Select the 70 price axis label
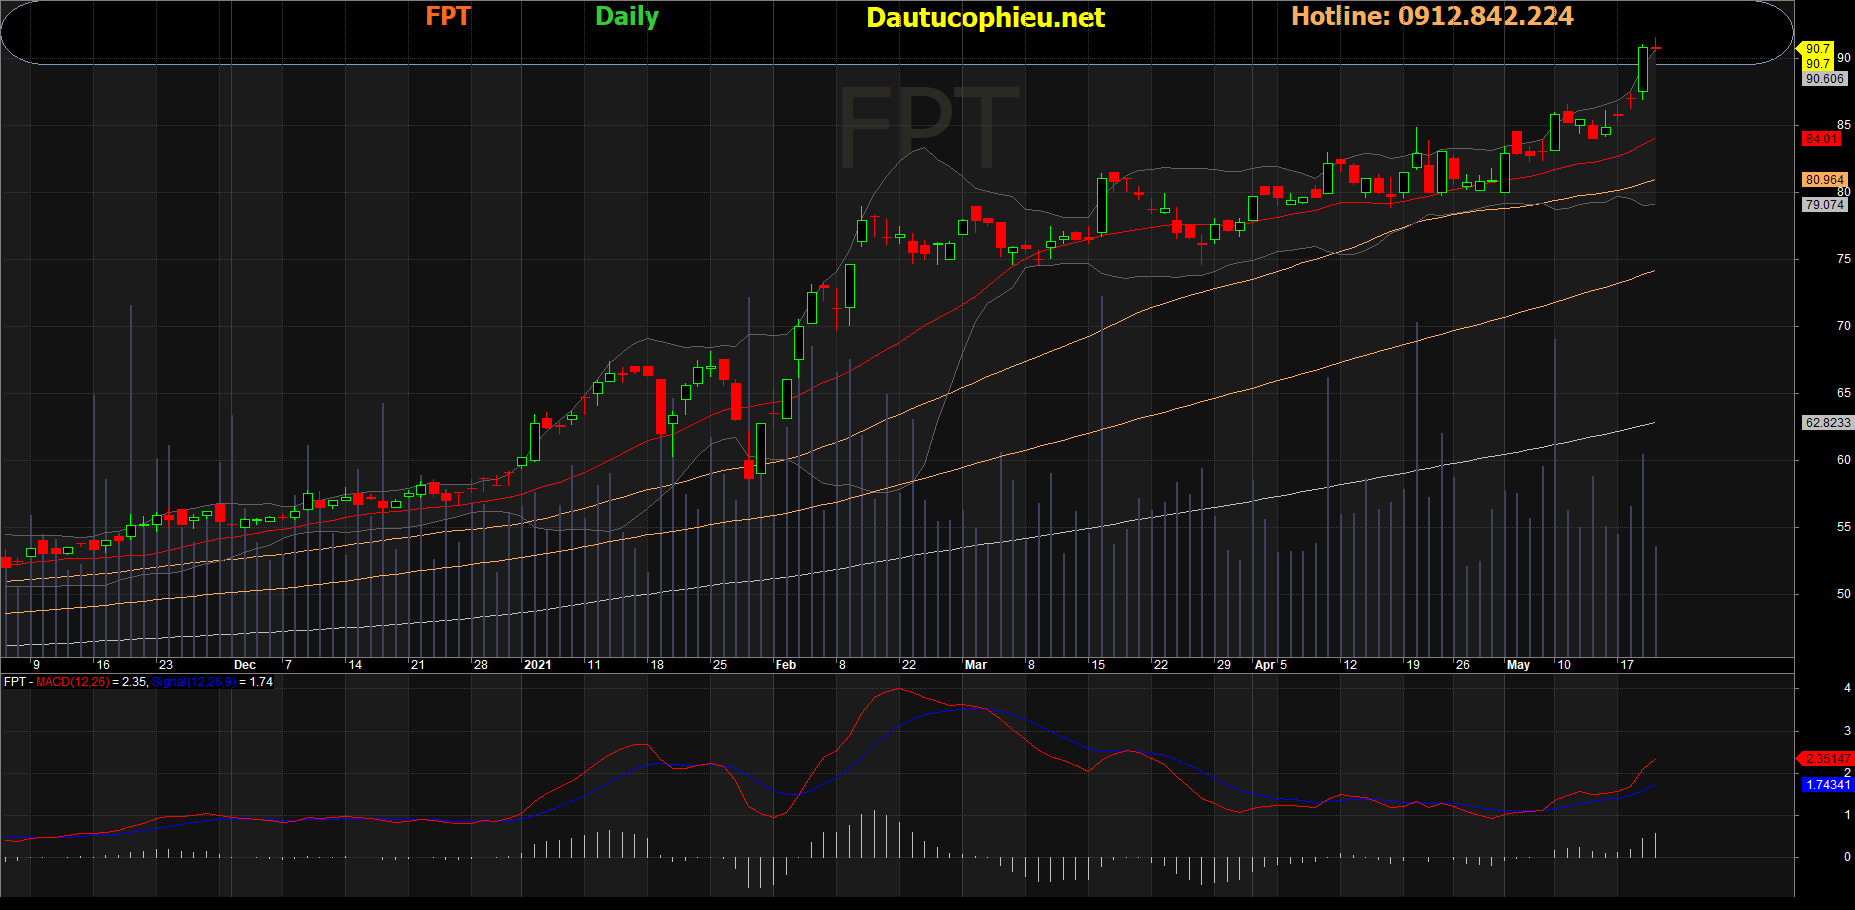Image resolution: width=1855 pixels, height=910 pixels. coord(1844,326)
